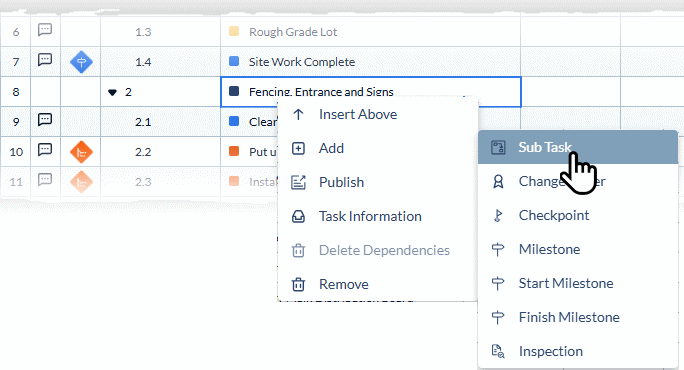Click dark navy swatch beside Fencing, Entrance and Signs

234,91
